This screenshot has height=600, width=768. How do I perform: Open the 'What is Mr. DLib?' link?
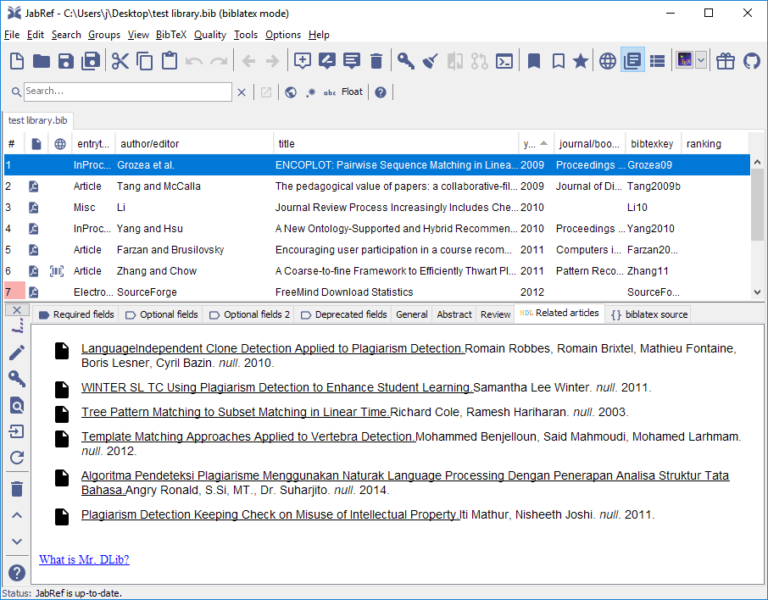tap(84, 559)
